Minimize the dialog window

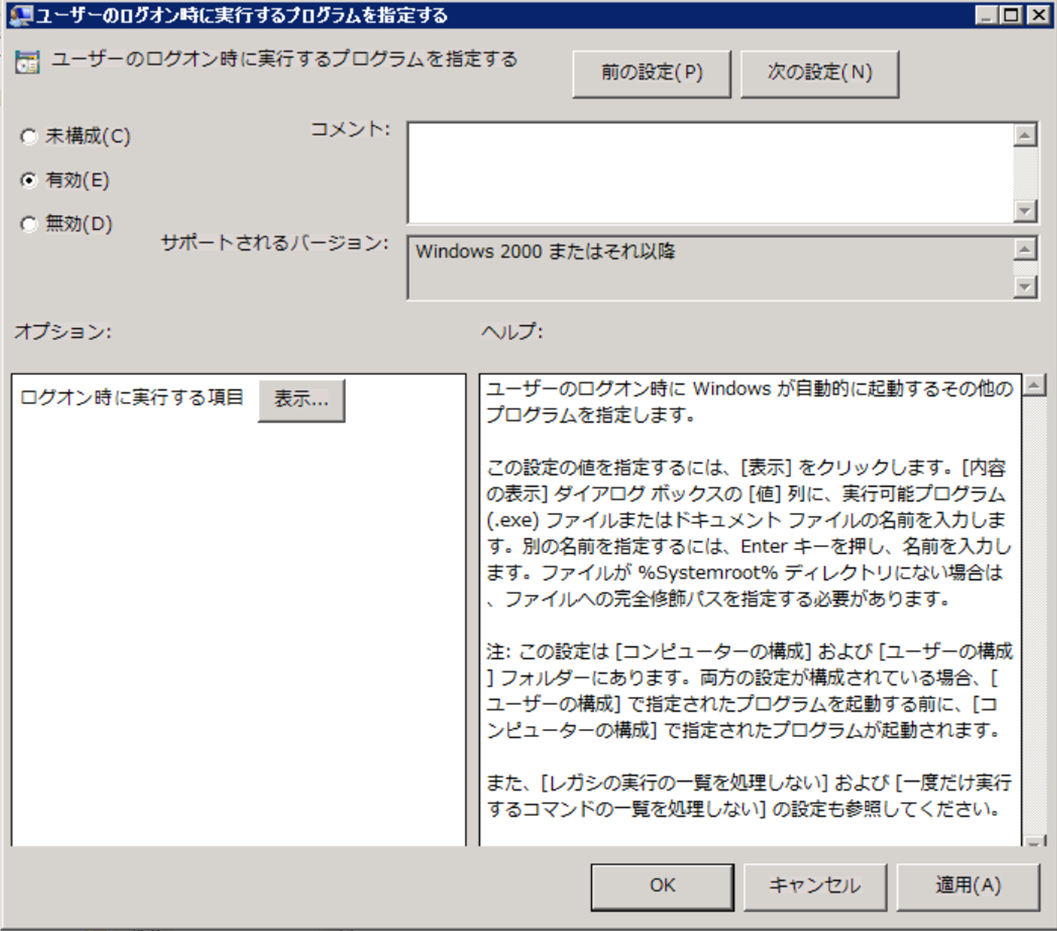(987, 15)
